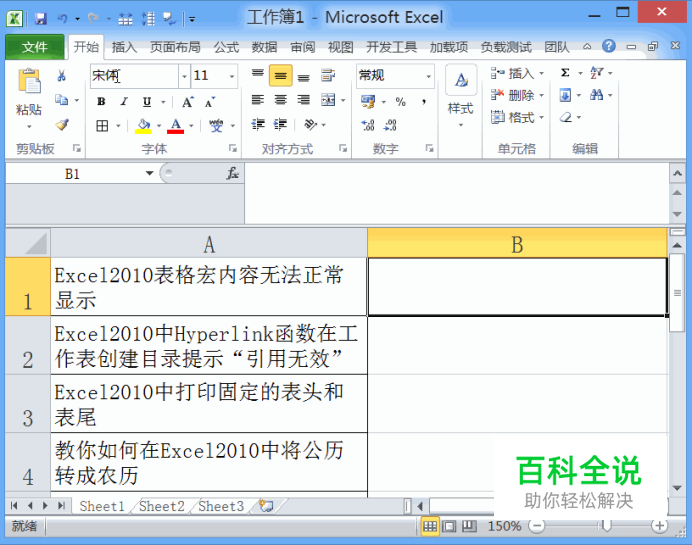Click the Find binoculars icon

(596, 95)
